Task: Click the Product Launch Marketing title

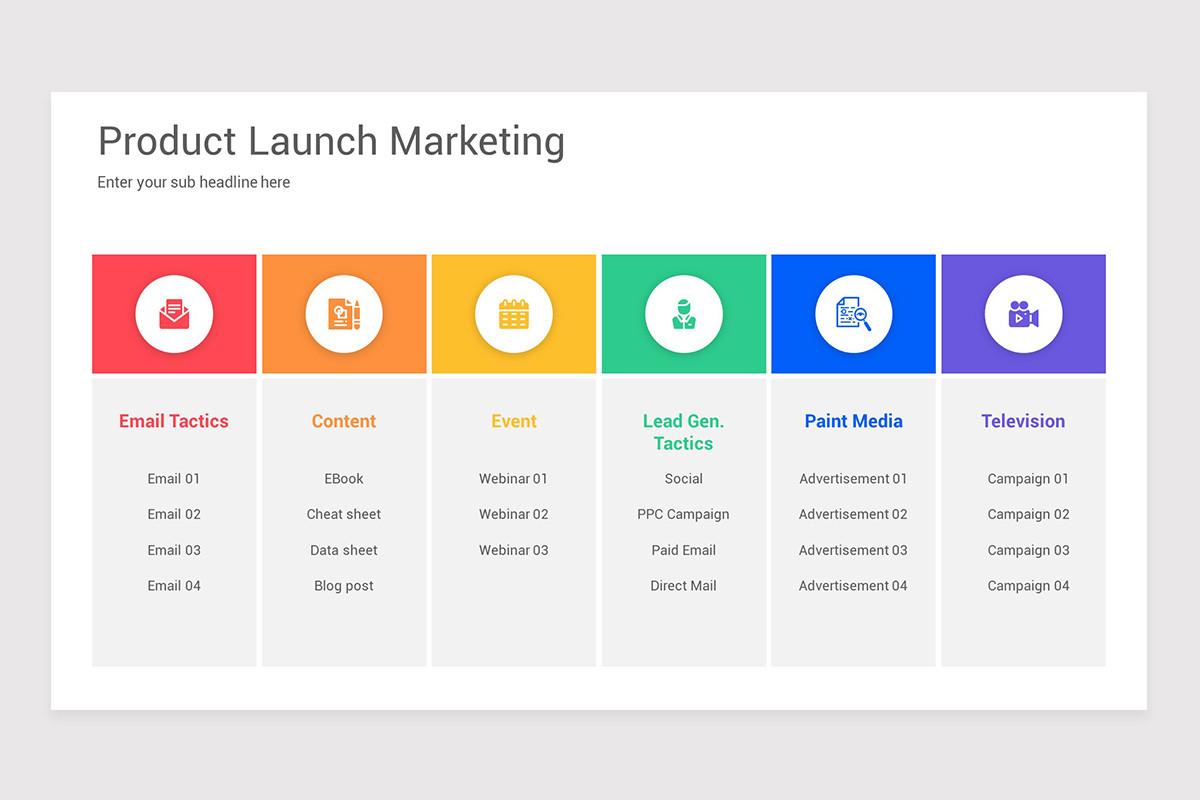Action: [331, 141]
